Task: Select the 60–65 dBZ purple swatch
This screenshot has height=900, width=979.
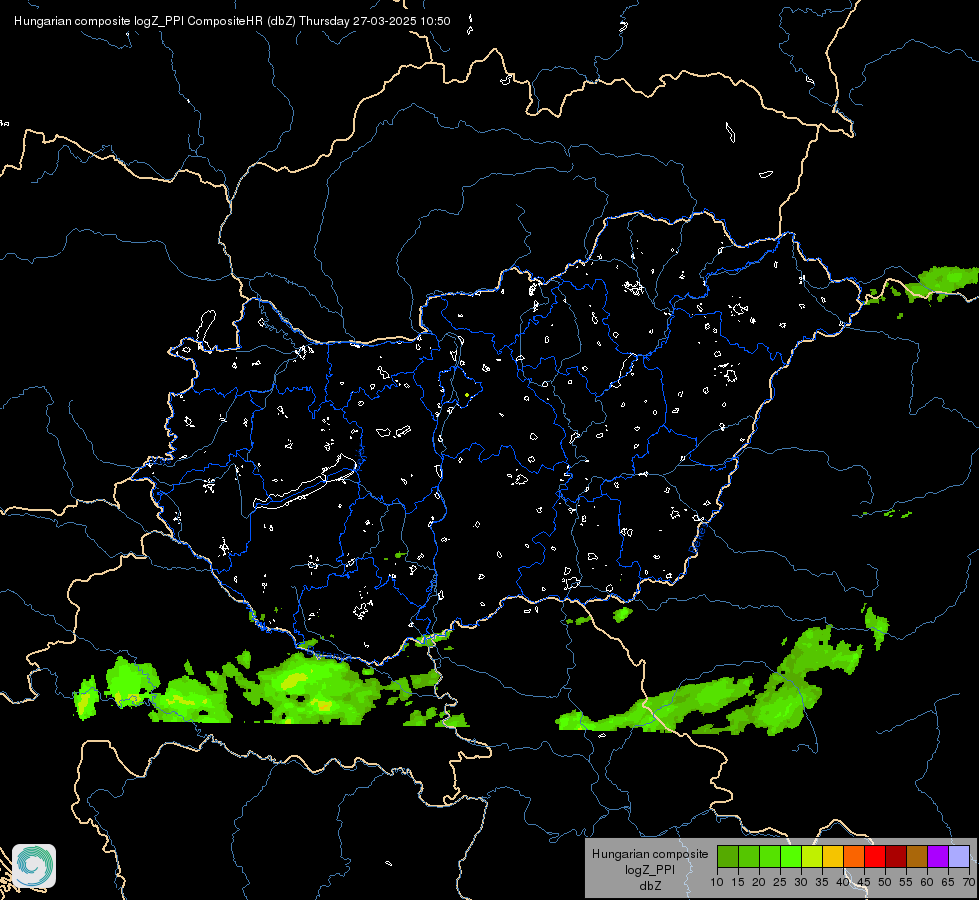Action: 938,856
